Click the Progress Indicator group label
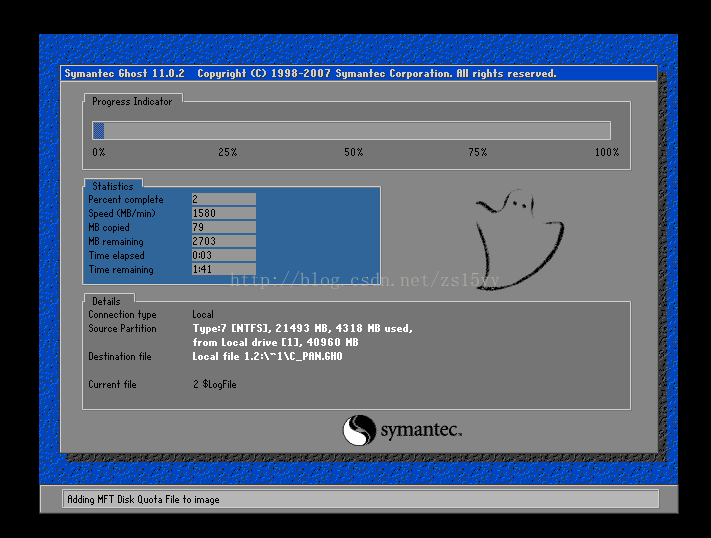This screenshot has width=711, height=538. tap(132, 102)
